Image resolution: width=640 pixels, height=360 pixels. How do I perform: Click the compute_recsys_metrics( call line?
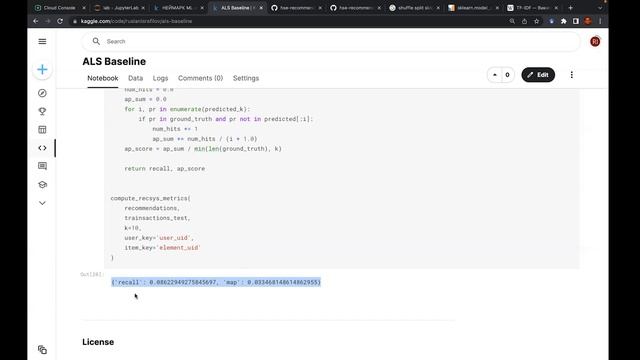(x=150, y=198)
